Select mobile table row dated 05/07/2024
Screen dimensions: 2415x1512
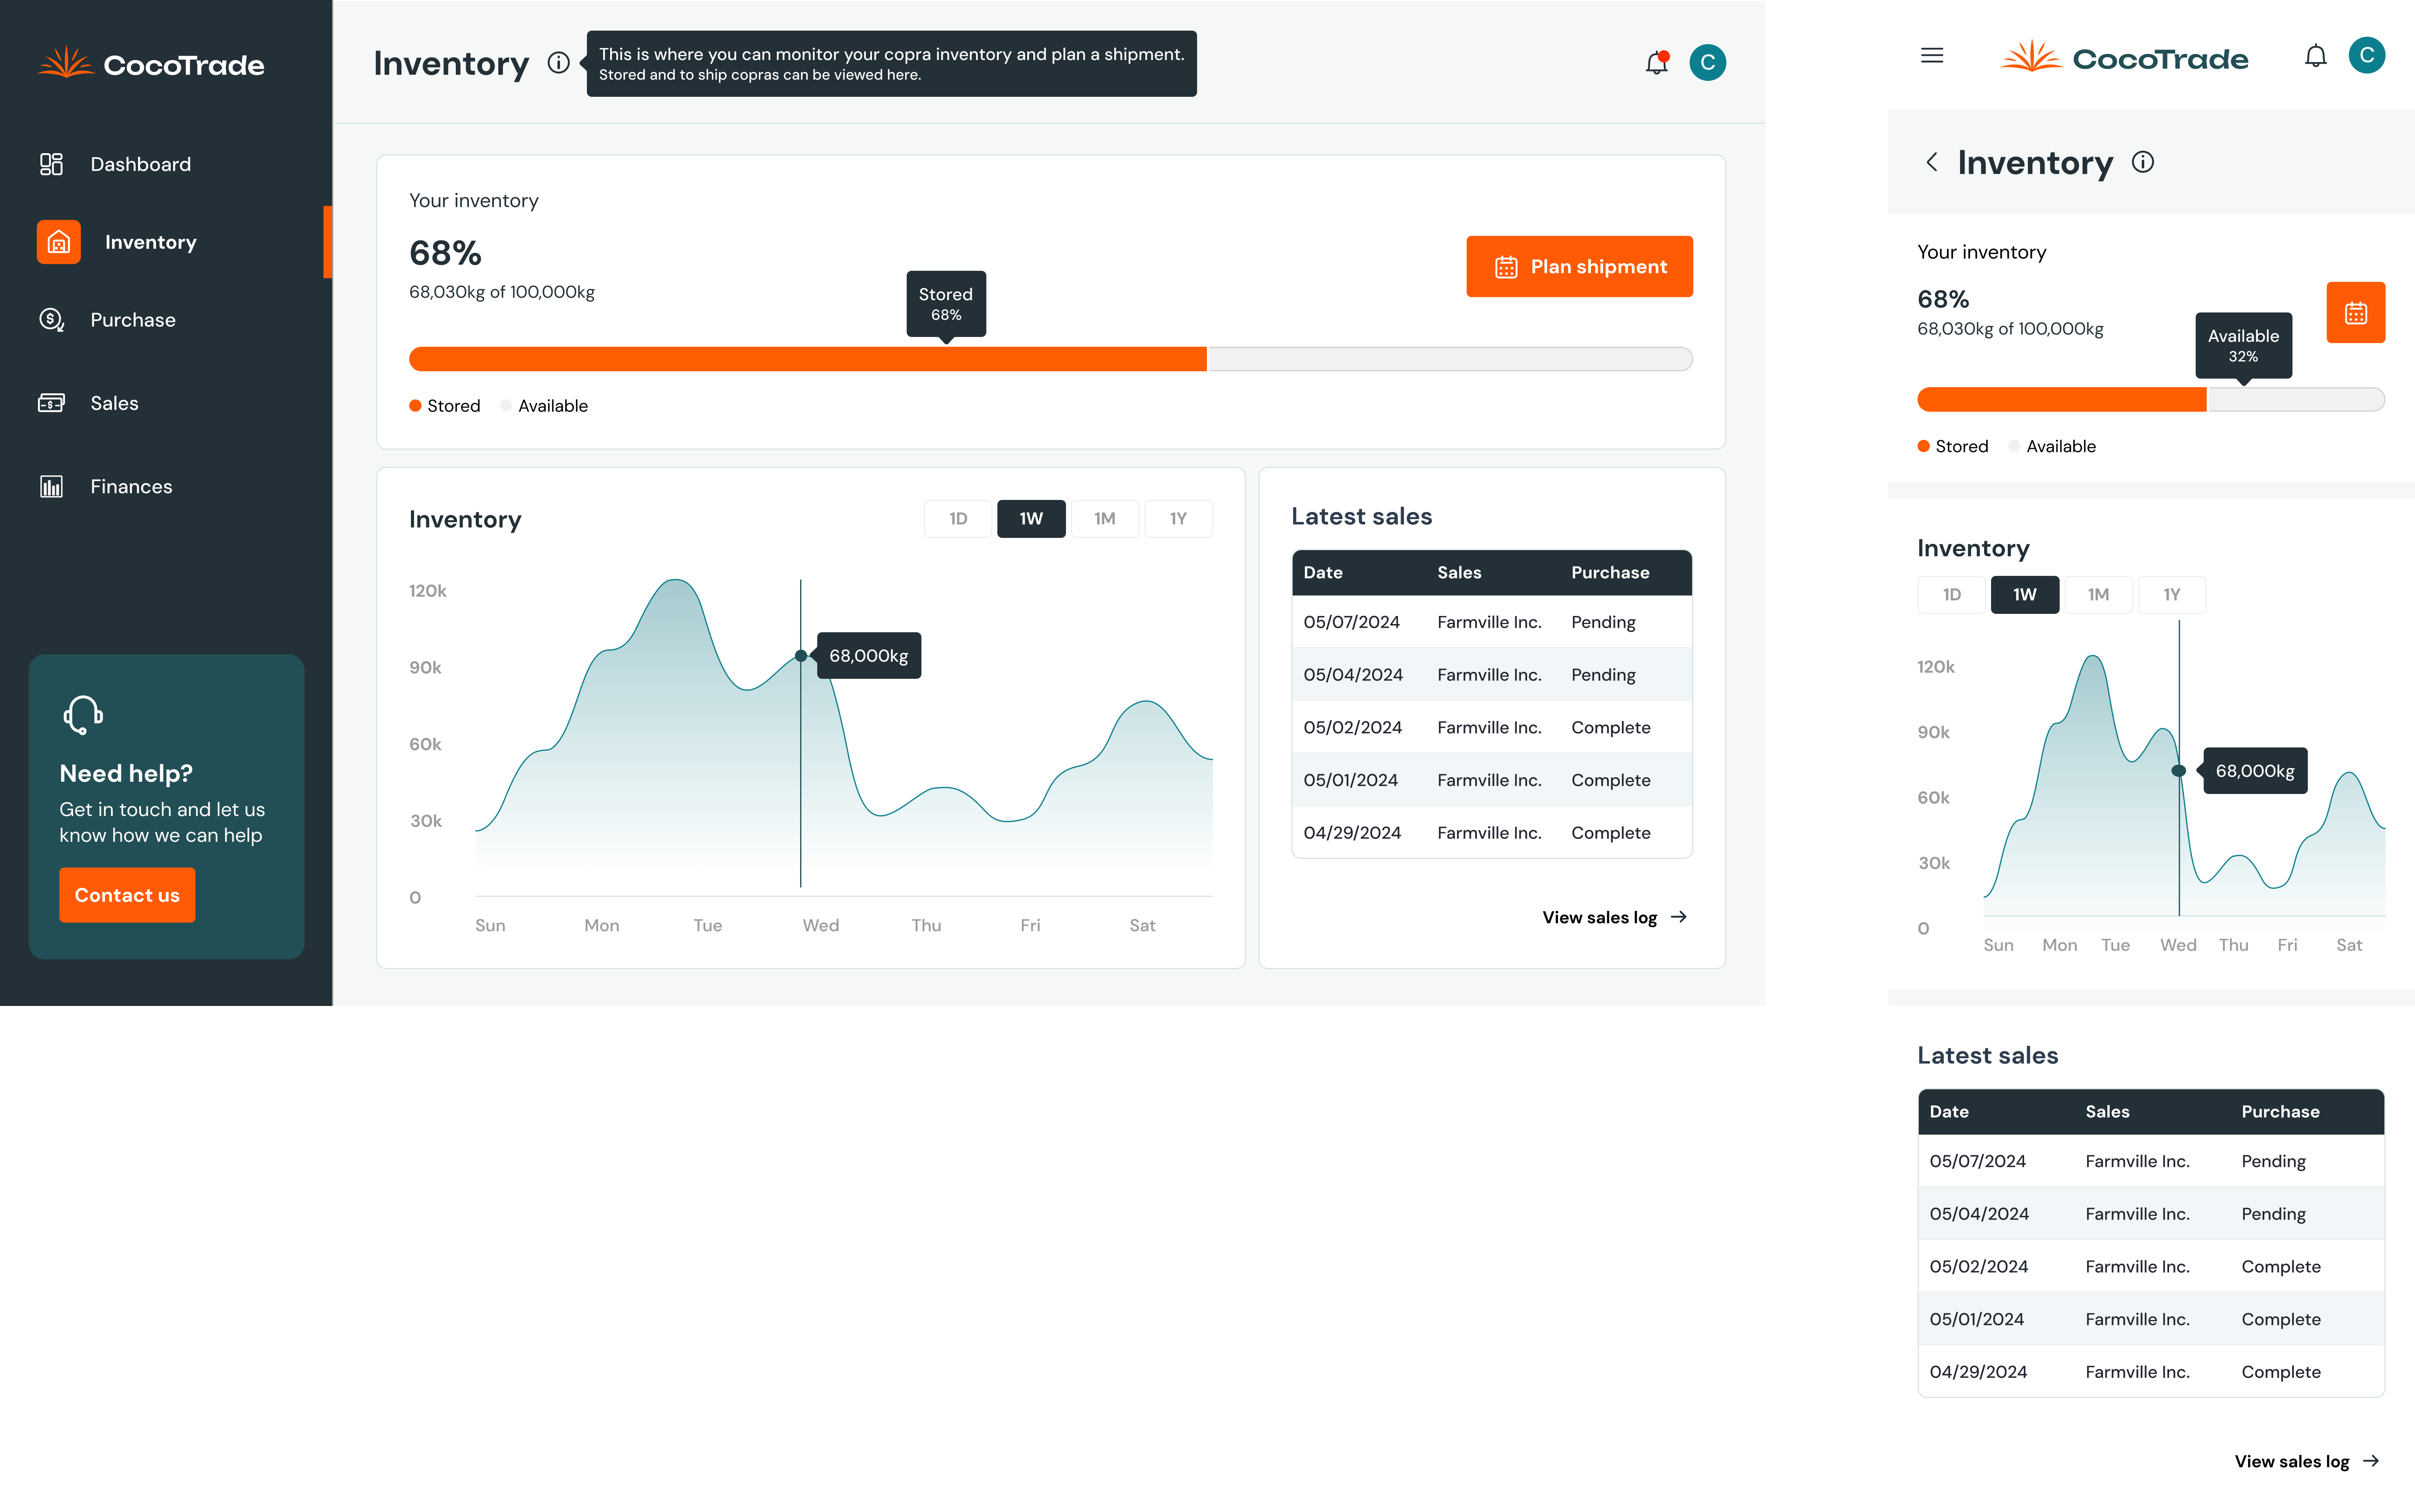point(2151,1161)
